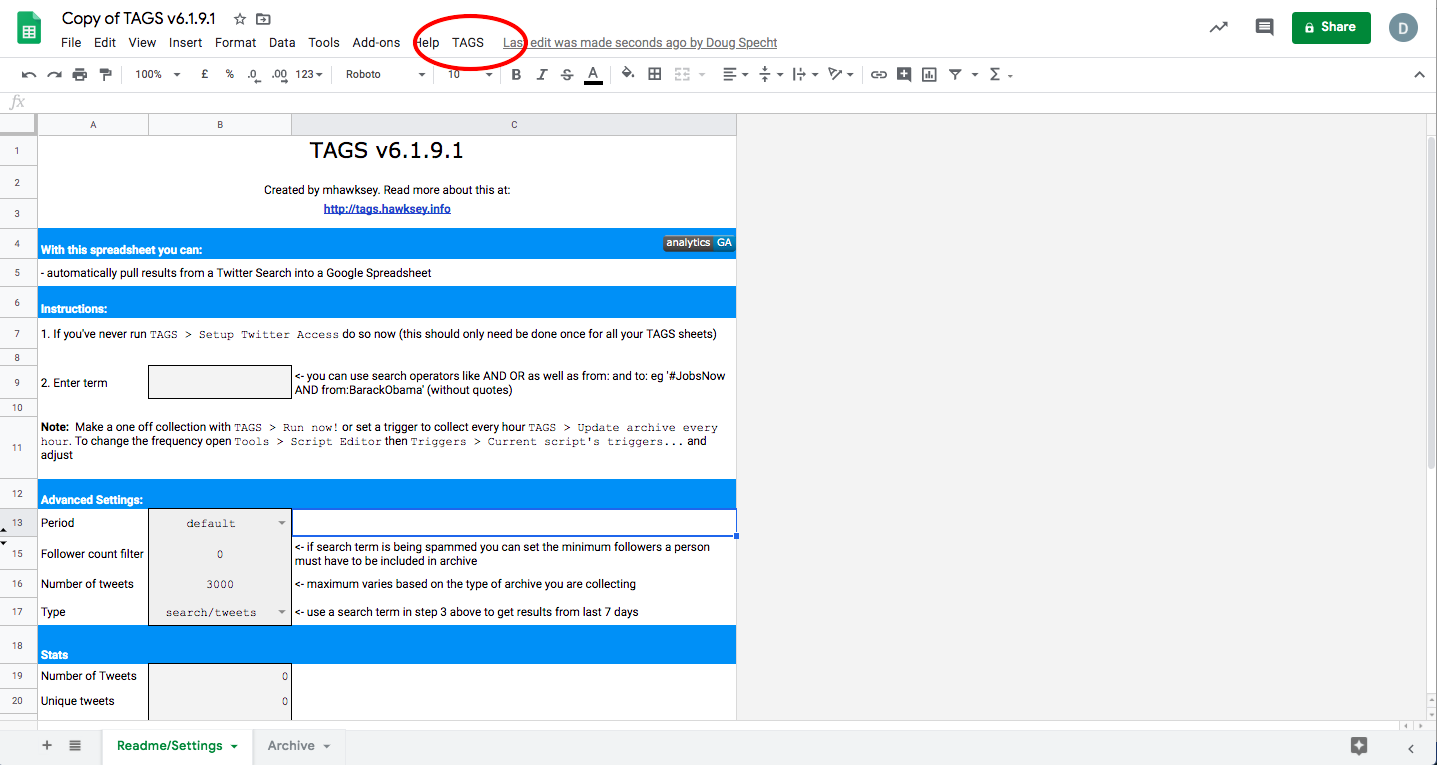The width and height of the screenshot is (1437, 765).
Task: Open the activity dashboard trend icon
Action: click(1218, 27)
